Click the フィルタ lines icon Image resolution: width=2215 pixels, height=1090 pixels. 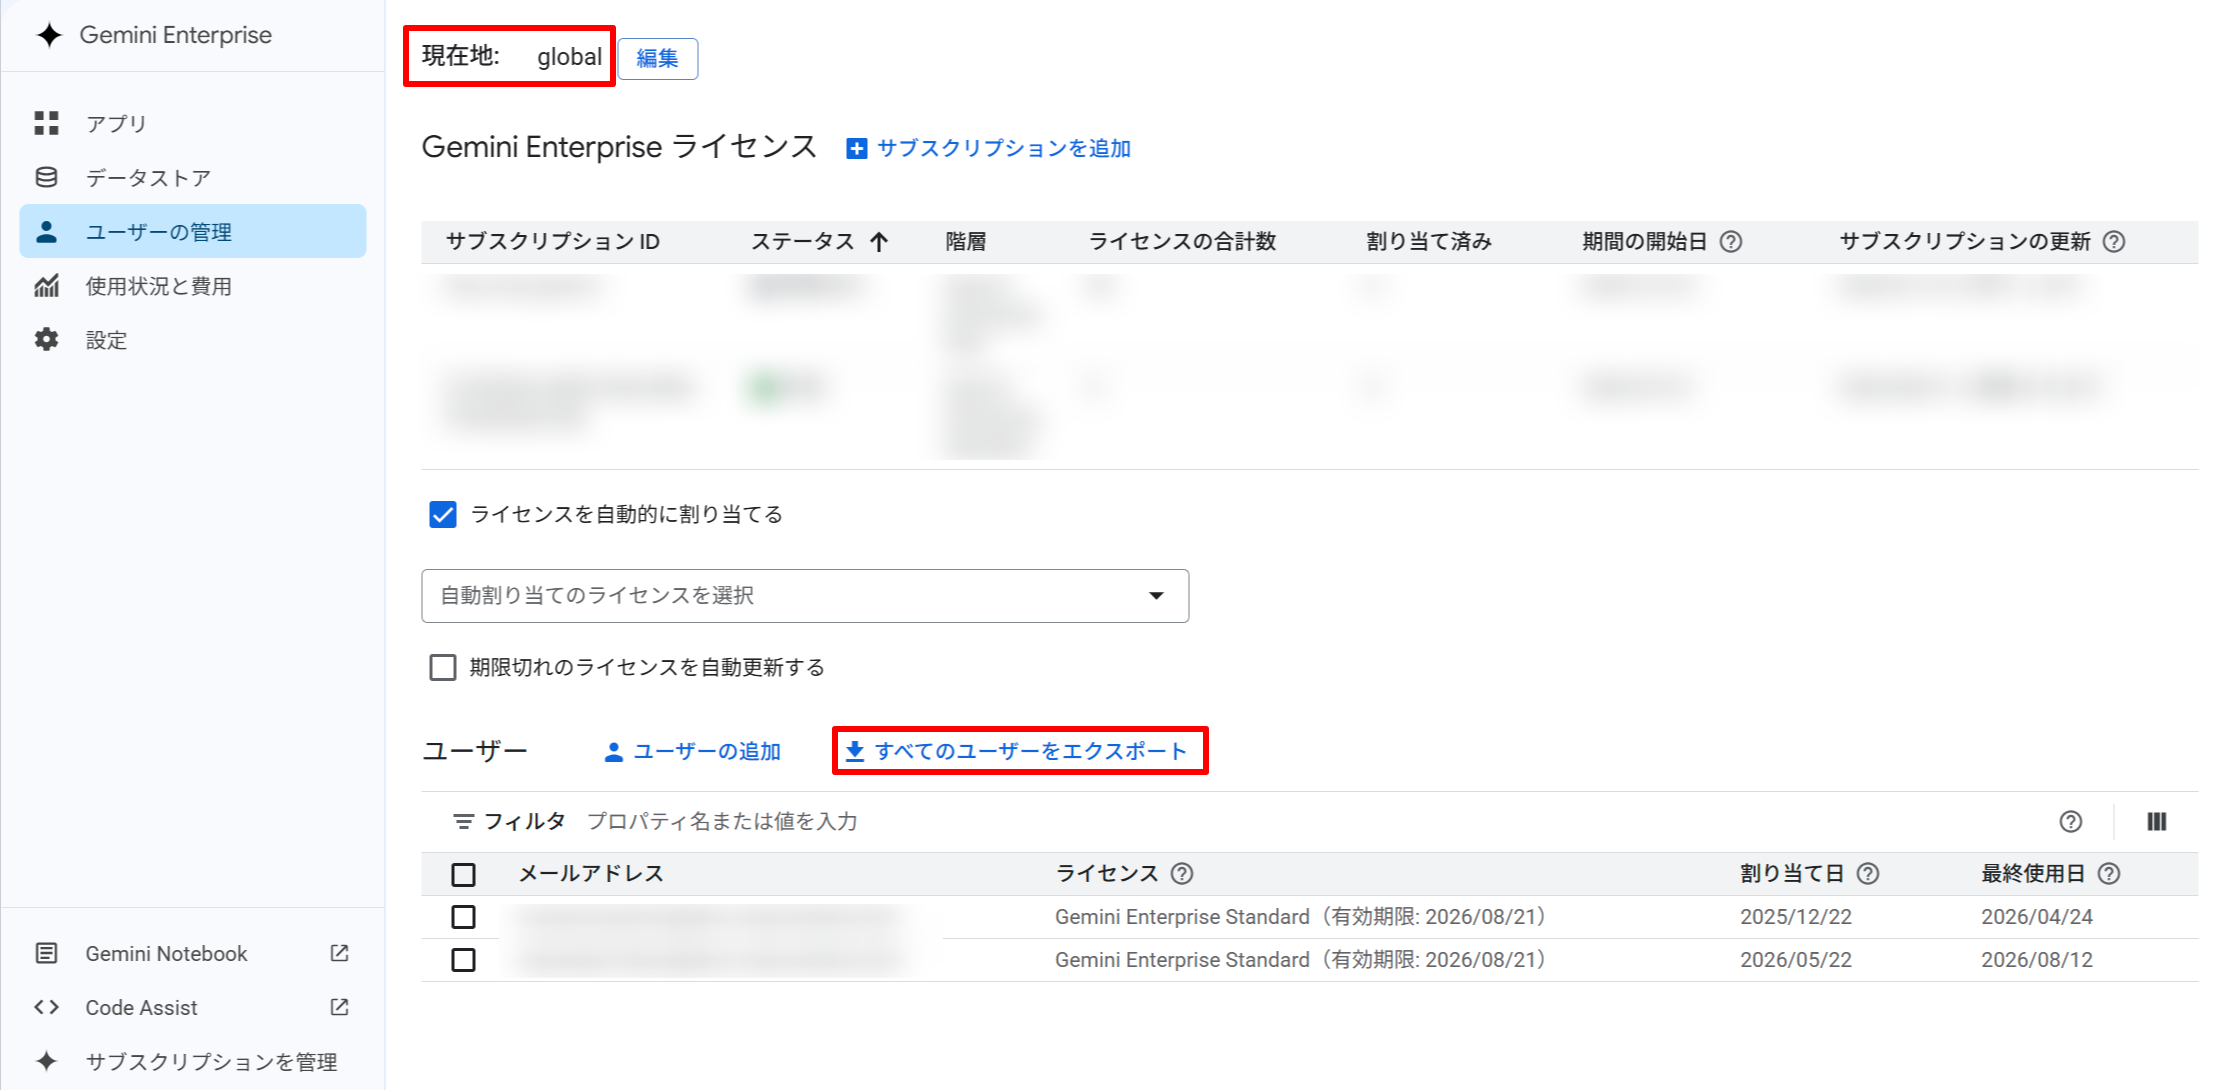(x=463, y=822)
